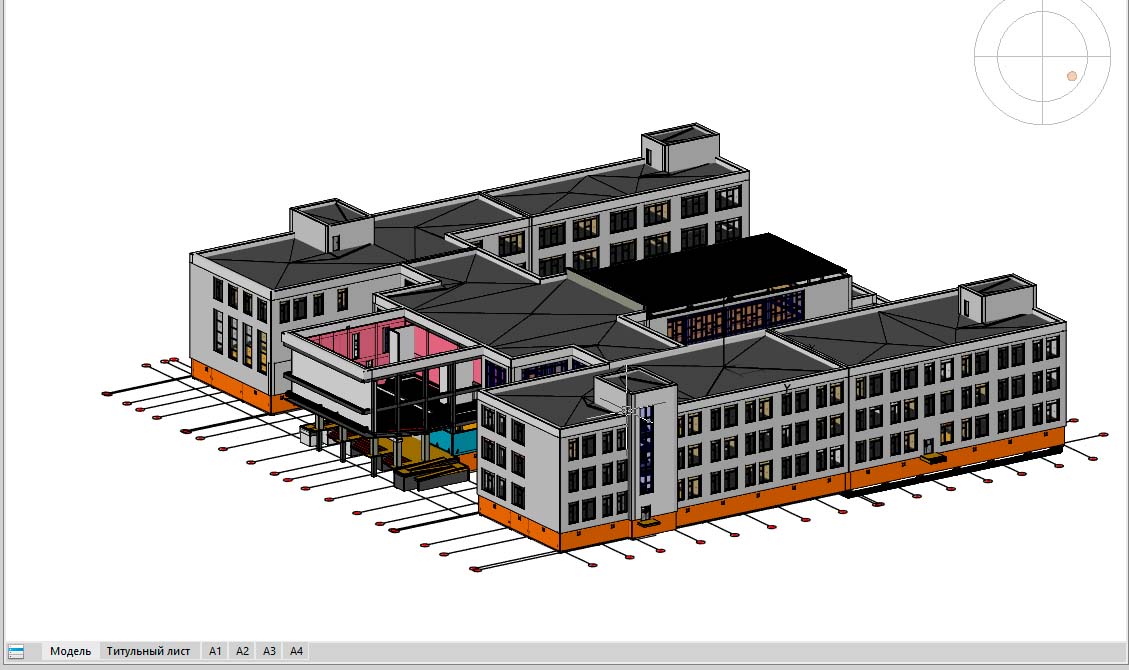Screen dimensions: 1129x670
Task: Select the A1 sheet tab
Action: (x=215, y=651)
